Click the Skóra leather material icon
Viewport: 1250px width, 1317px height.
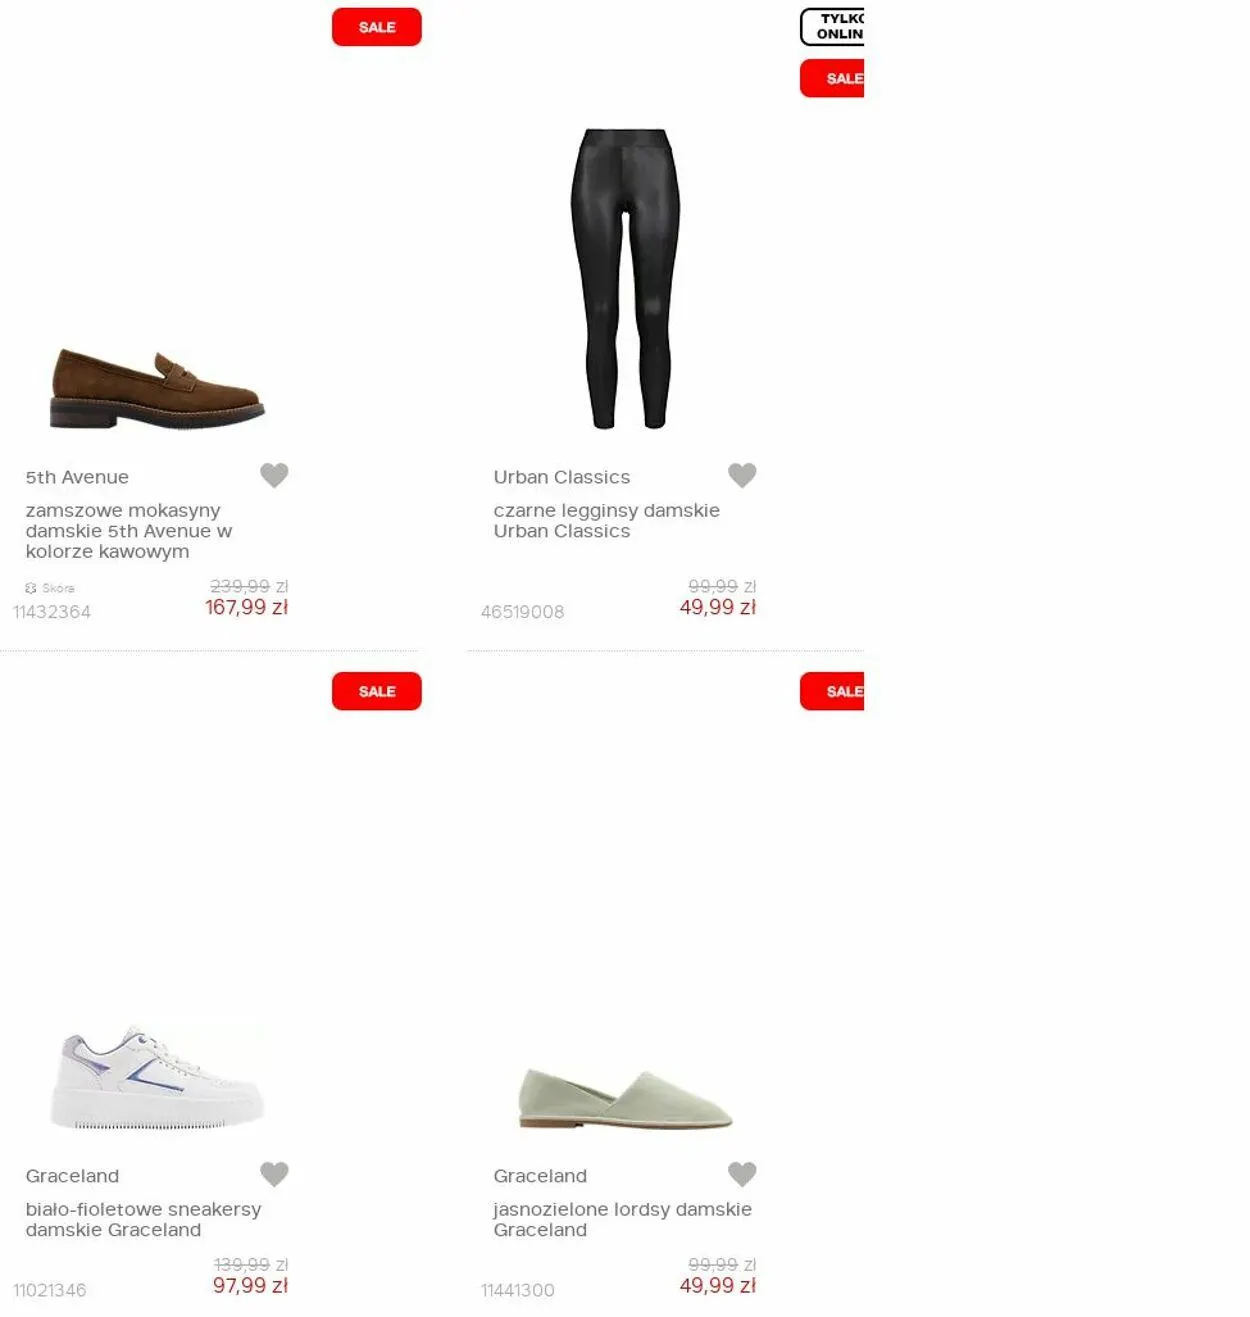(x=30, y=588)
